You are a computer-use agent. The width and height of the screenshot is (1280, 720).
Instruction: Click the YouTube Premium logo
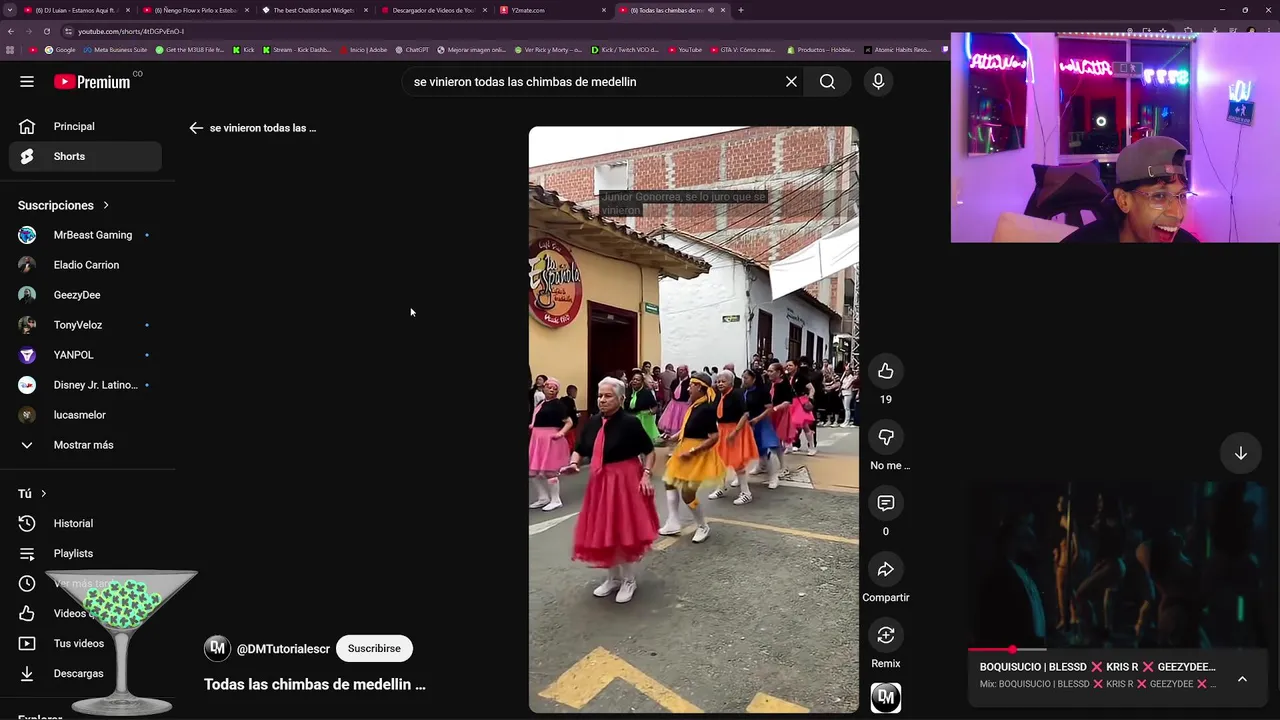pyautogui.click(x=92, y=82)
